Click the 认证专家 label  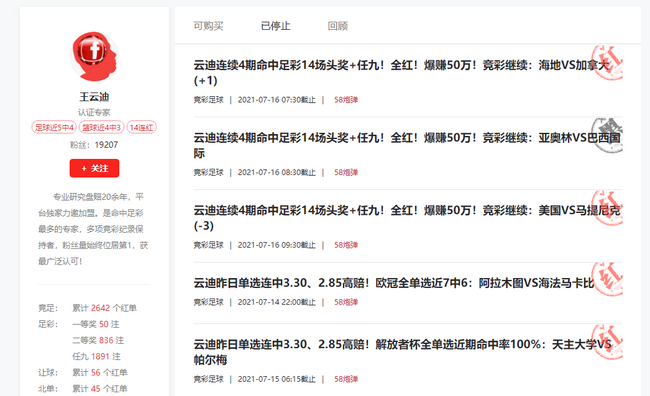click(94, 112)
